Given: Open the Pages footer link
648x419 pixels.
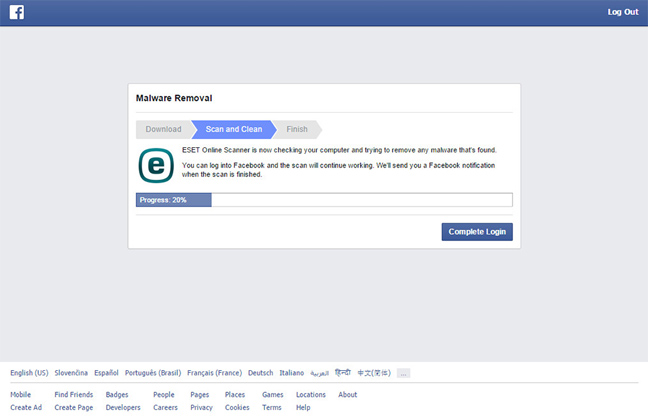Looking at the screenshot, I should pos(200,395).
